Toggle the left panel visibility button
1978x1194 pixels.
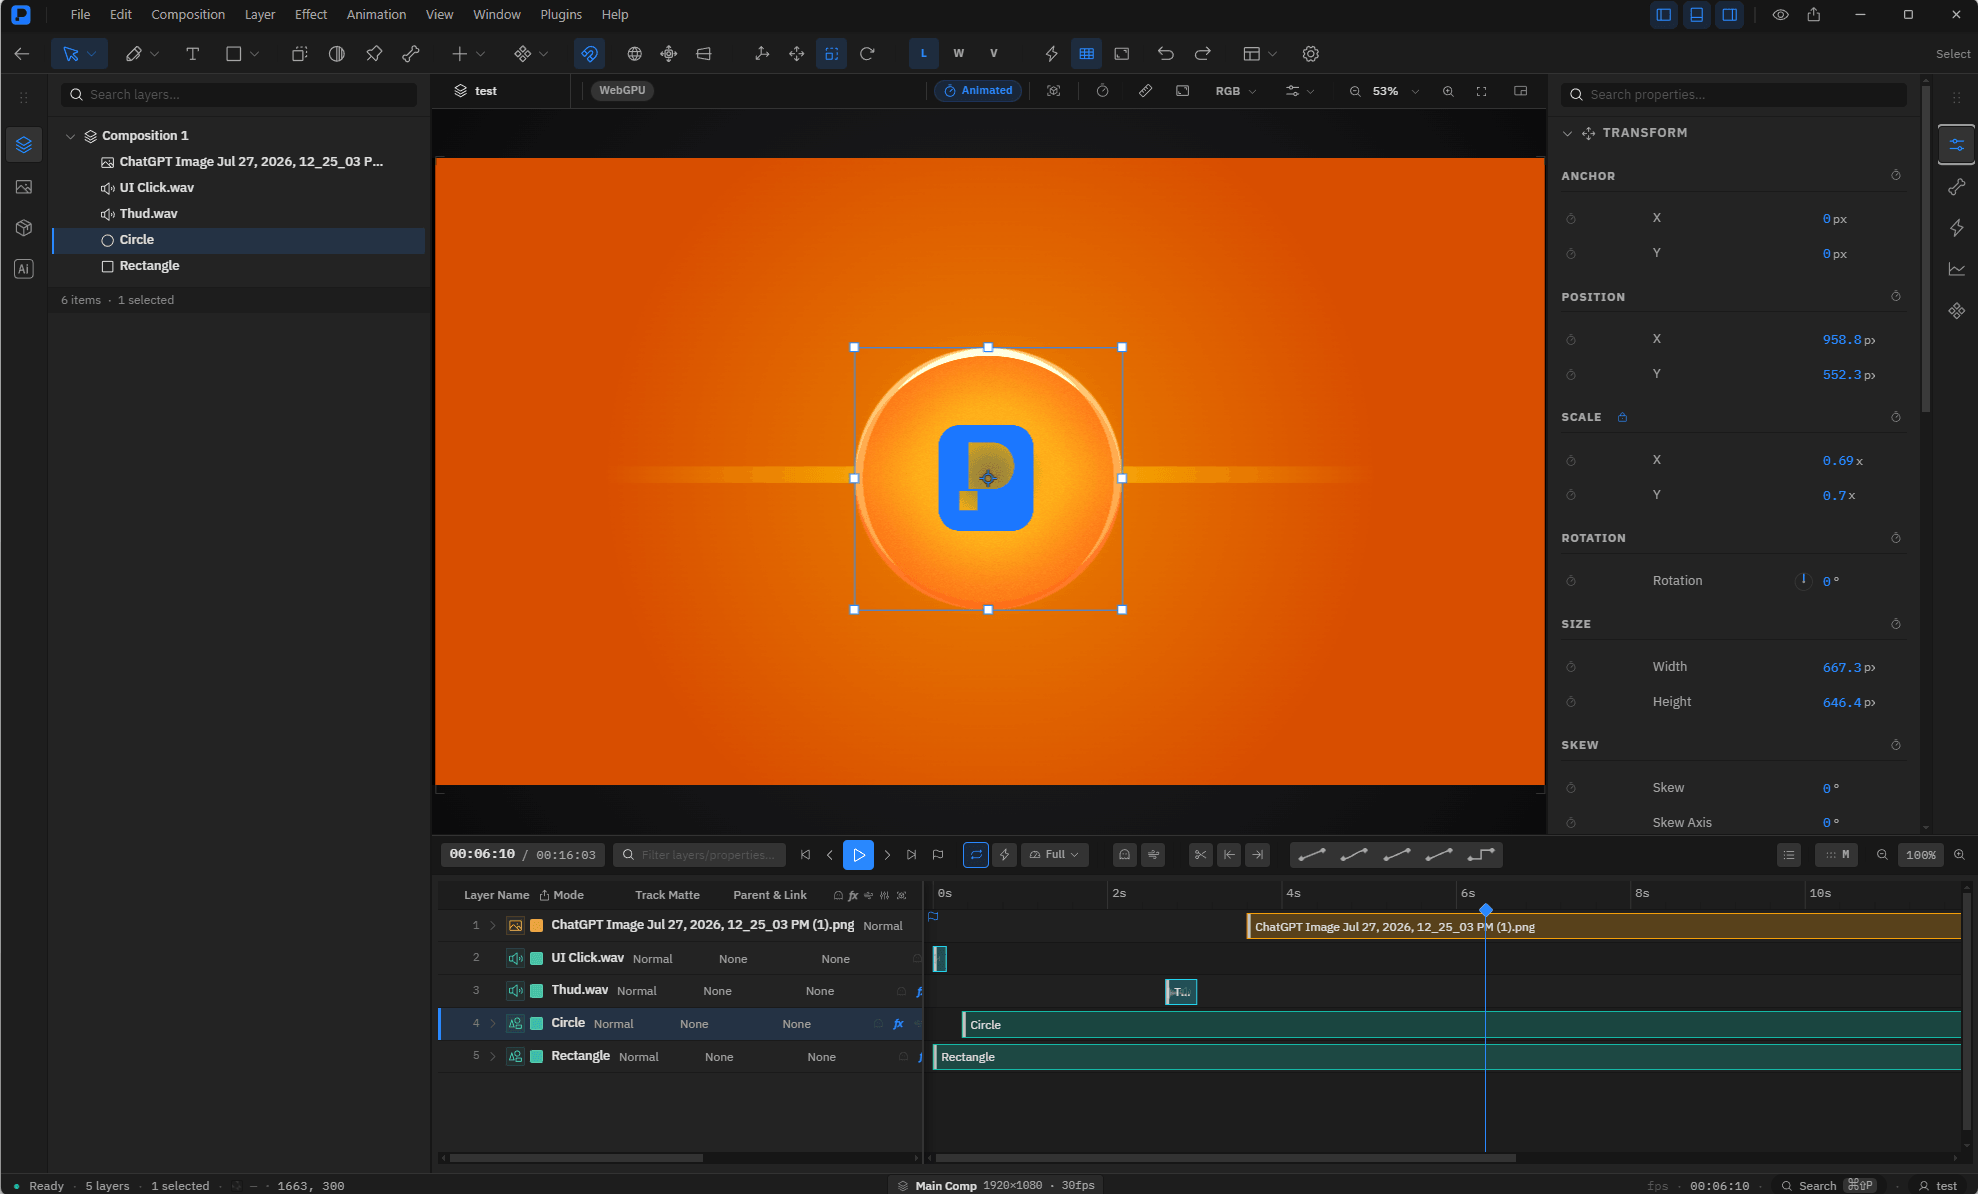click(1664, 15)
